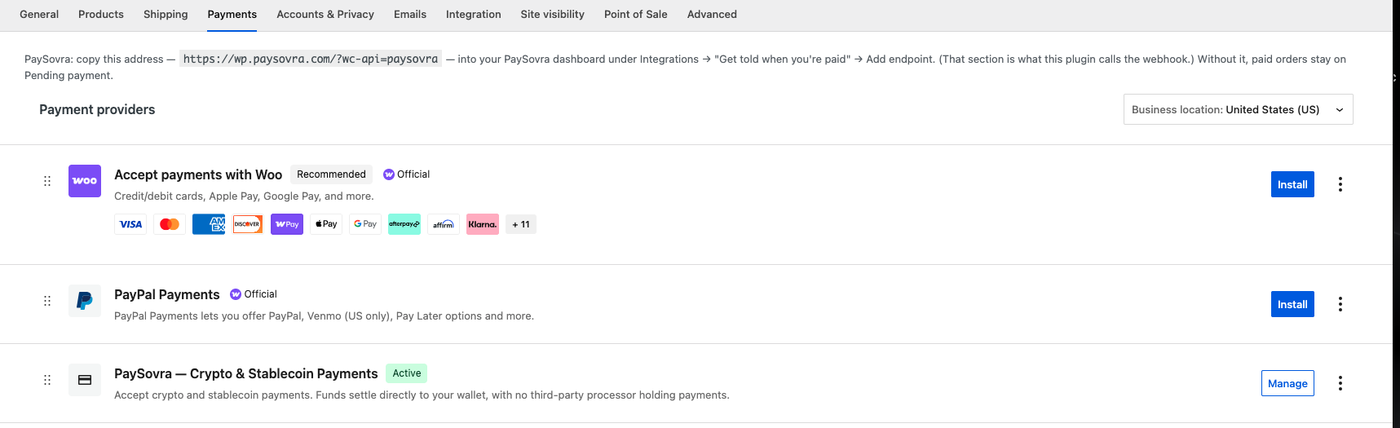Expand the +11 more payment methods badge
1400x428 pixels.
(x=521, y=225)
